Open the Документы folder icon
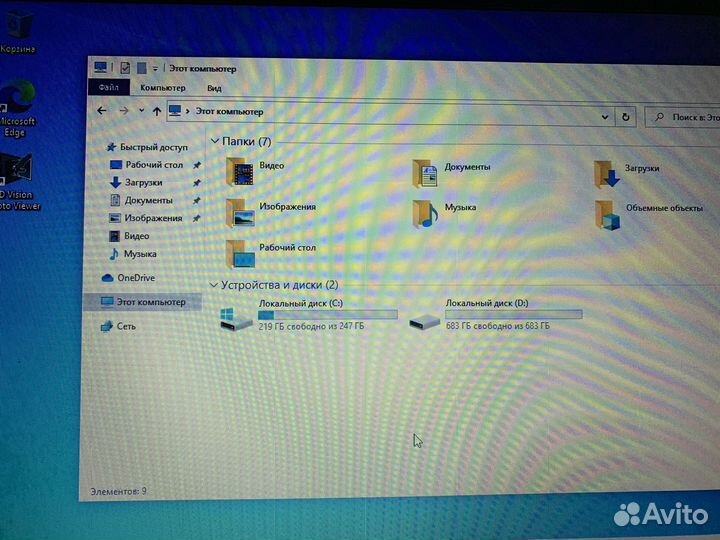Viewport: 720px width, 540px height. [425, 174]
